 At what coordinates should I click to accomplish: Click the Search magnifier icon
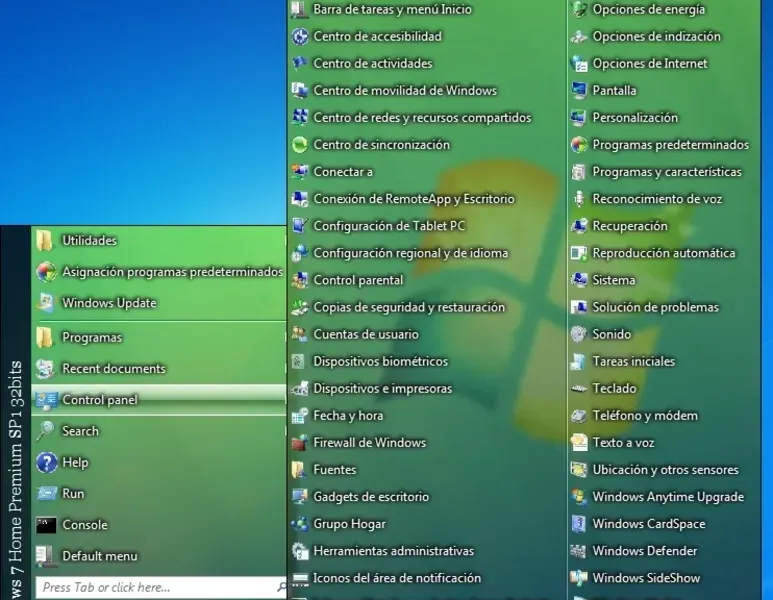45,431
